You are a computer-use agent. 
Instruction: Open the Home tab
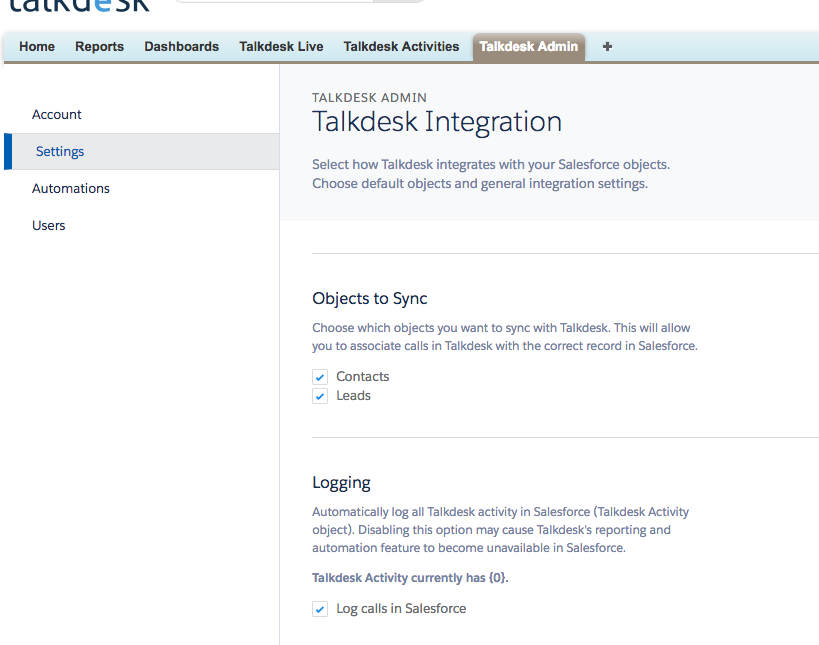37,46
